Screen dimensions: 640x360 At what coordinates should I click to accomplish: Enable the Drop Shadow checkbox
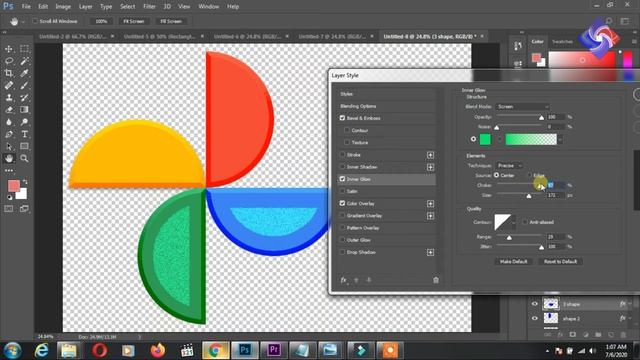click(x=342, y=252)
